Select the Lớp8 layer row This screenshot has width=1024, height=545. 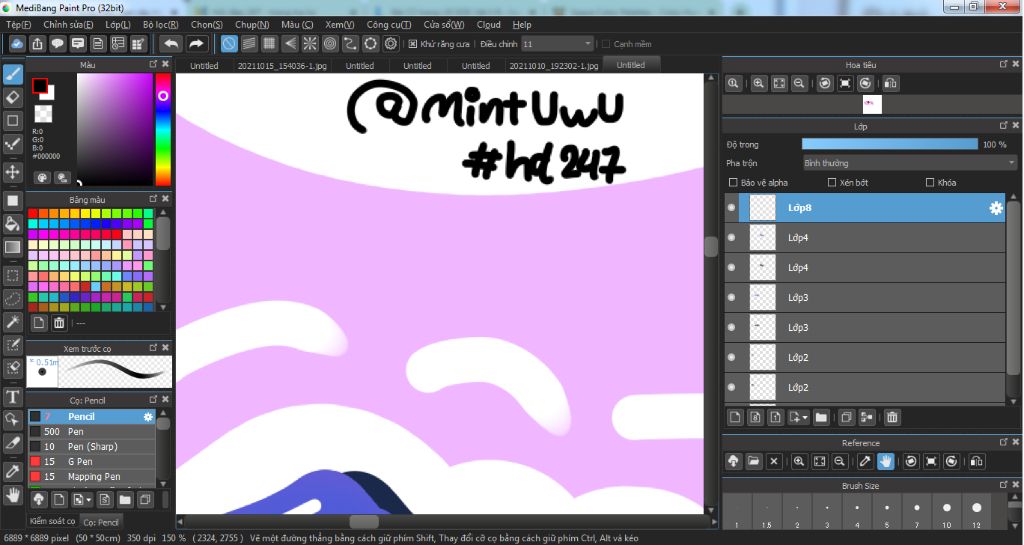pos(865,208)
